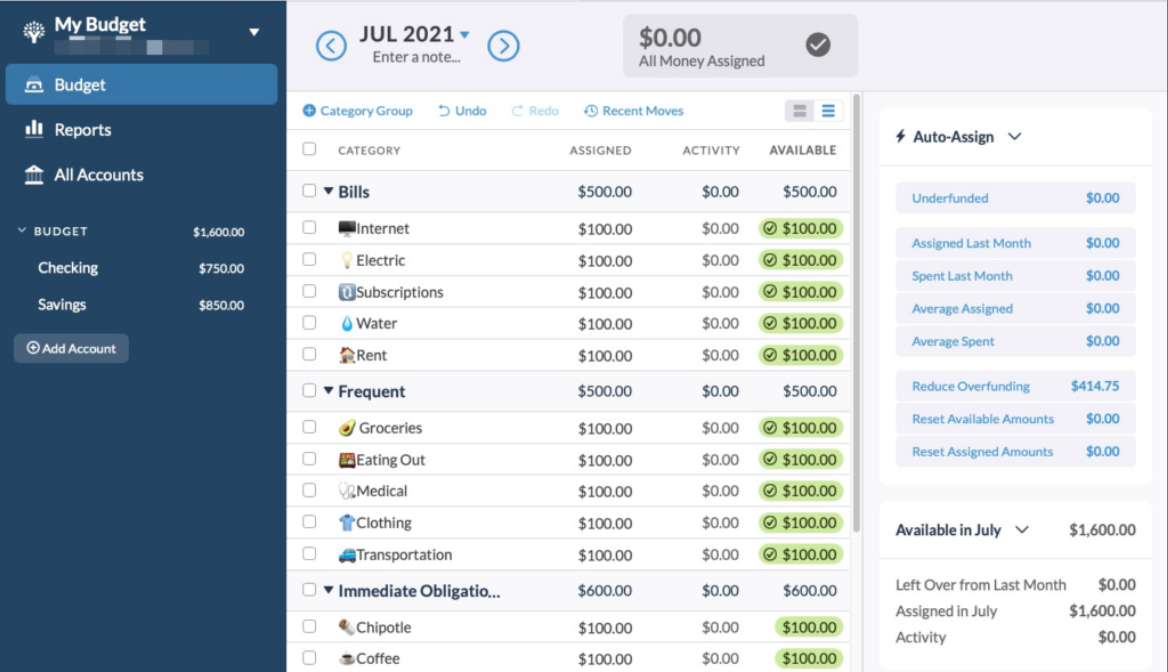
Task: Click the Rent assigned amount
Action: 605,355
